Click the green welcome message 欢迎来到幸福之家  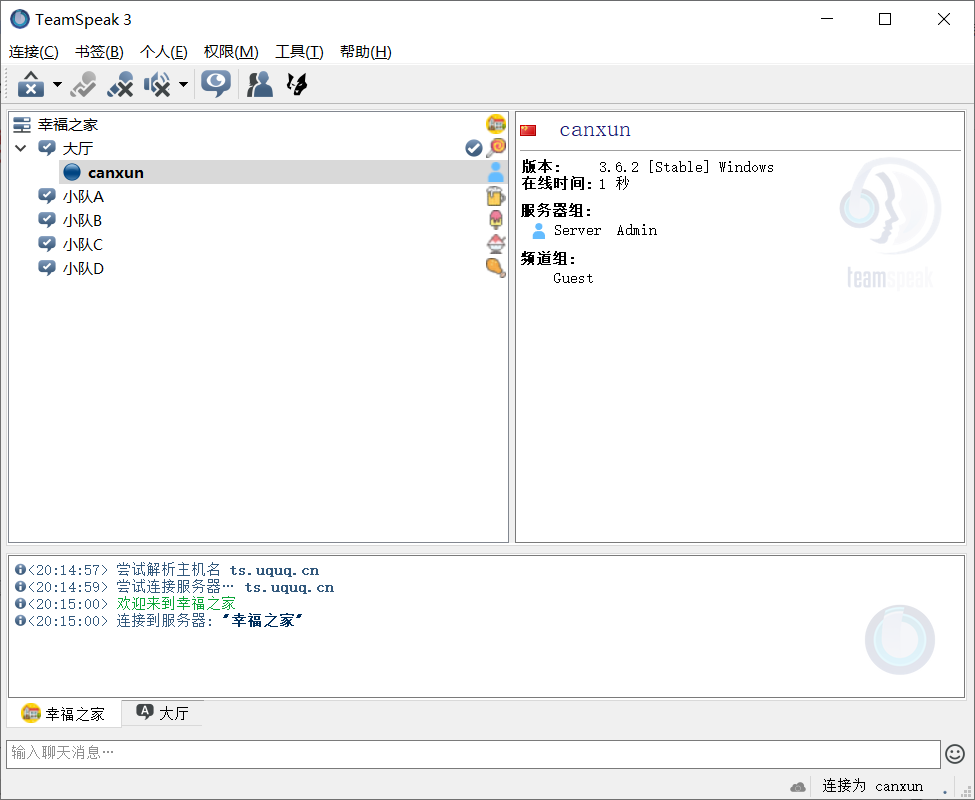click(x=176, y=604)
